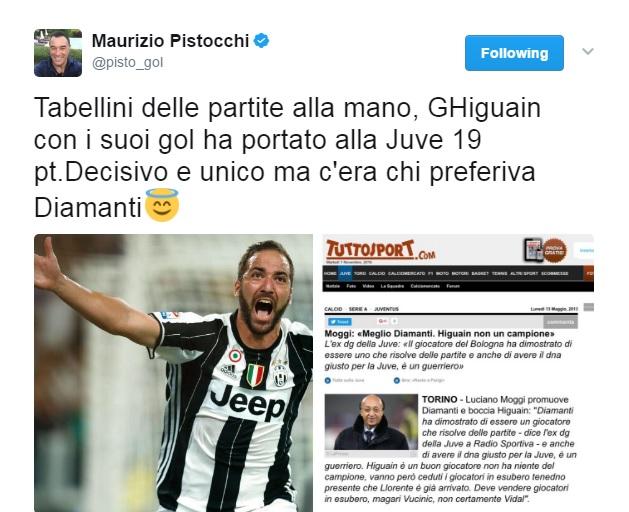Click the SERIE A breadcrumb link
Screen dimensions: 629x512
(x=358, y=309)
